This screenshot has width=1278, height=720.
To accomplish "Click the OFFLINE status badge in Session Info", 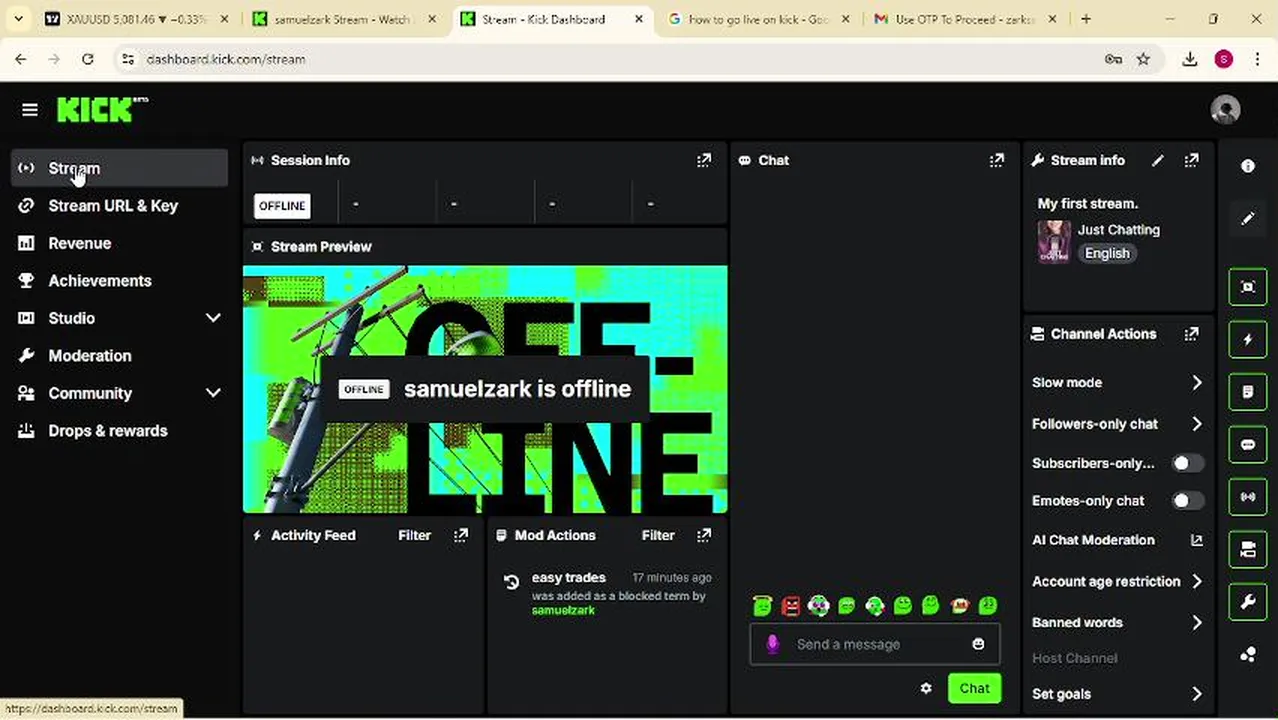I will pyautogui.click(x=282, y=206).
